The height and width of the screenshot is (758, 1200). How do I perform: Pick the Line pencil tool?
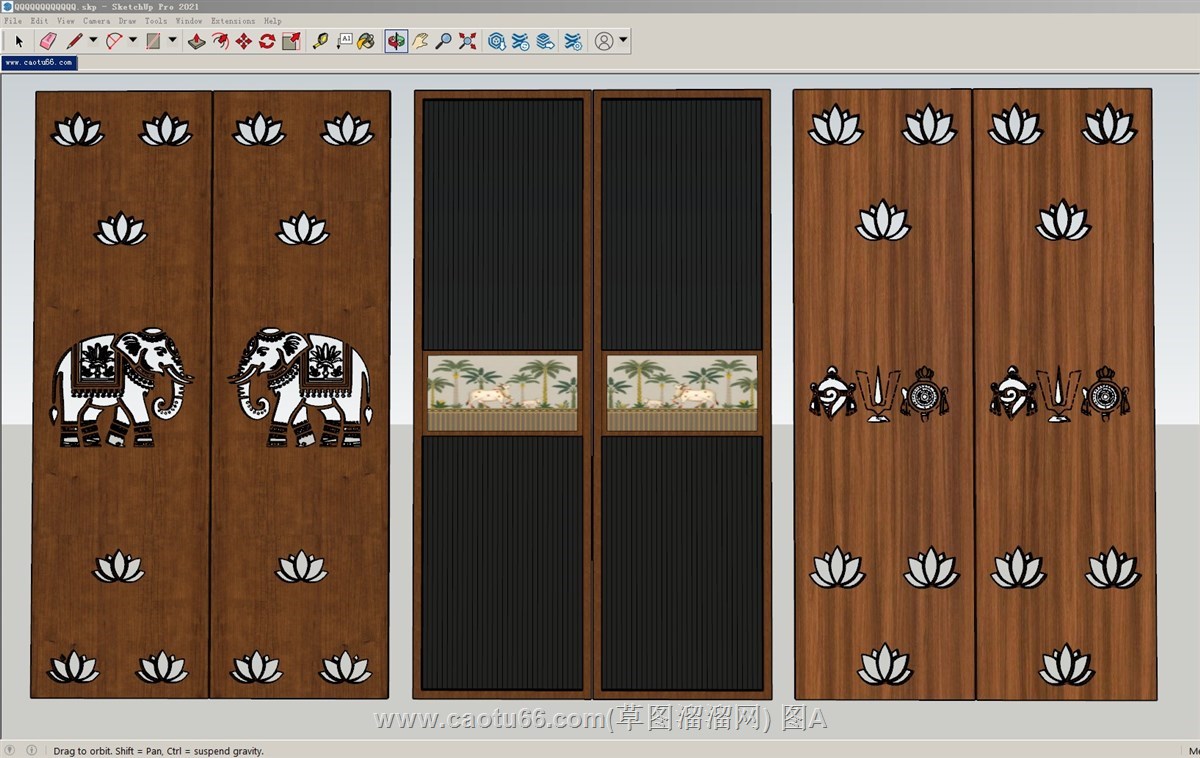tap(75, 41)
